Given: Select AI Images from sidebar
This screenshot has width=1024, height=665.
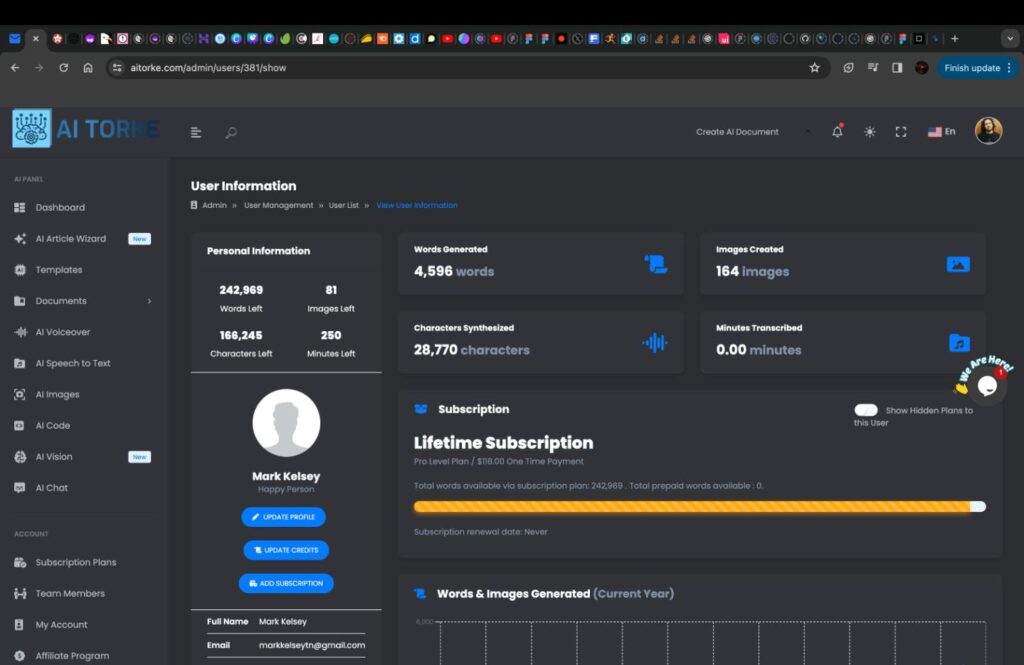Looking at the screenshot, I should 57,394.
